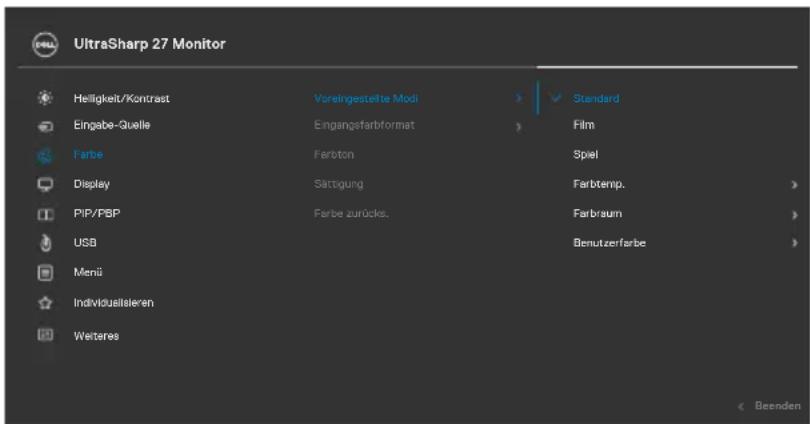Choose the Benutzerfarbe preset mode
810x424 pixels.
click(609, 243)
